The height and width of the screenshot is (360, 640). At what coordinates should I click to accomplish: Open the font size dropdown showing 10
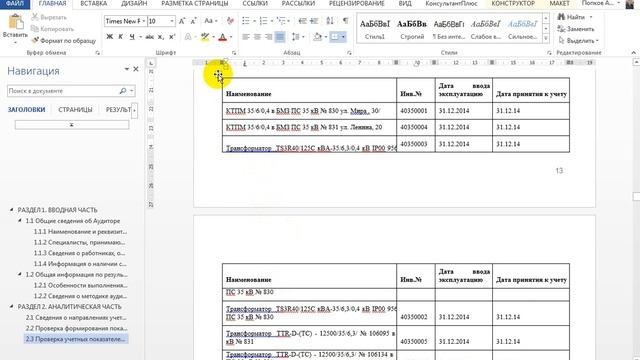point(172,21)
